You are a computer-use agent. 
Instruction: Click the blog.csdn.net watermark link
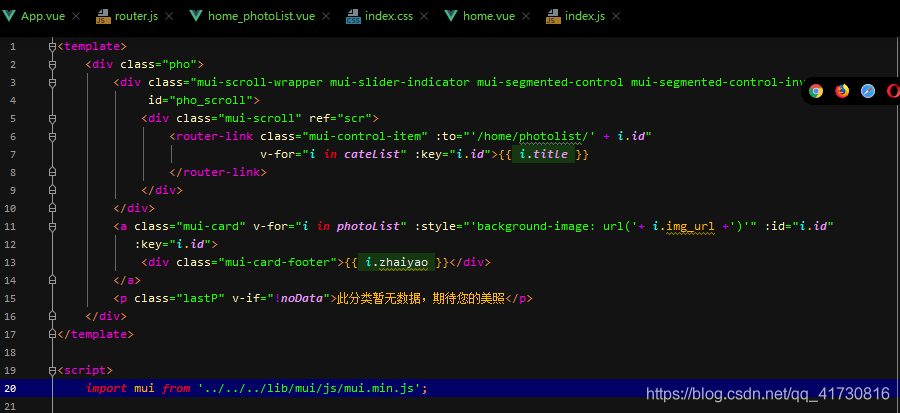tap(767, 393)
